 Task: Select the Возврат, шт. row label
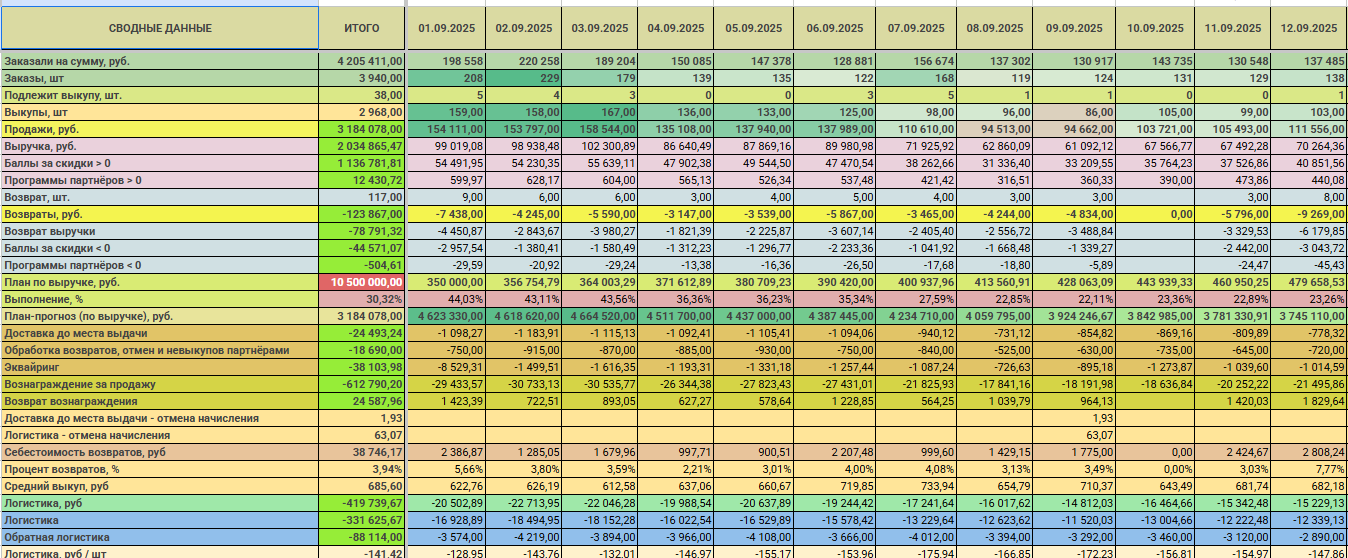coord(160,197)
